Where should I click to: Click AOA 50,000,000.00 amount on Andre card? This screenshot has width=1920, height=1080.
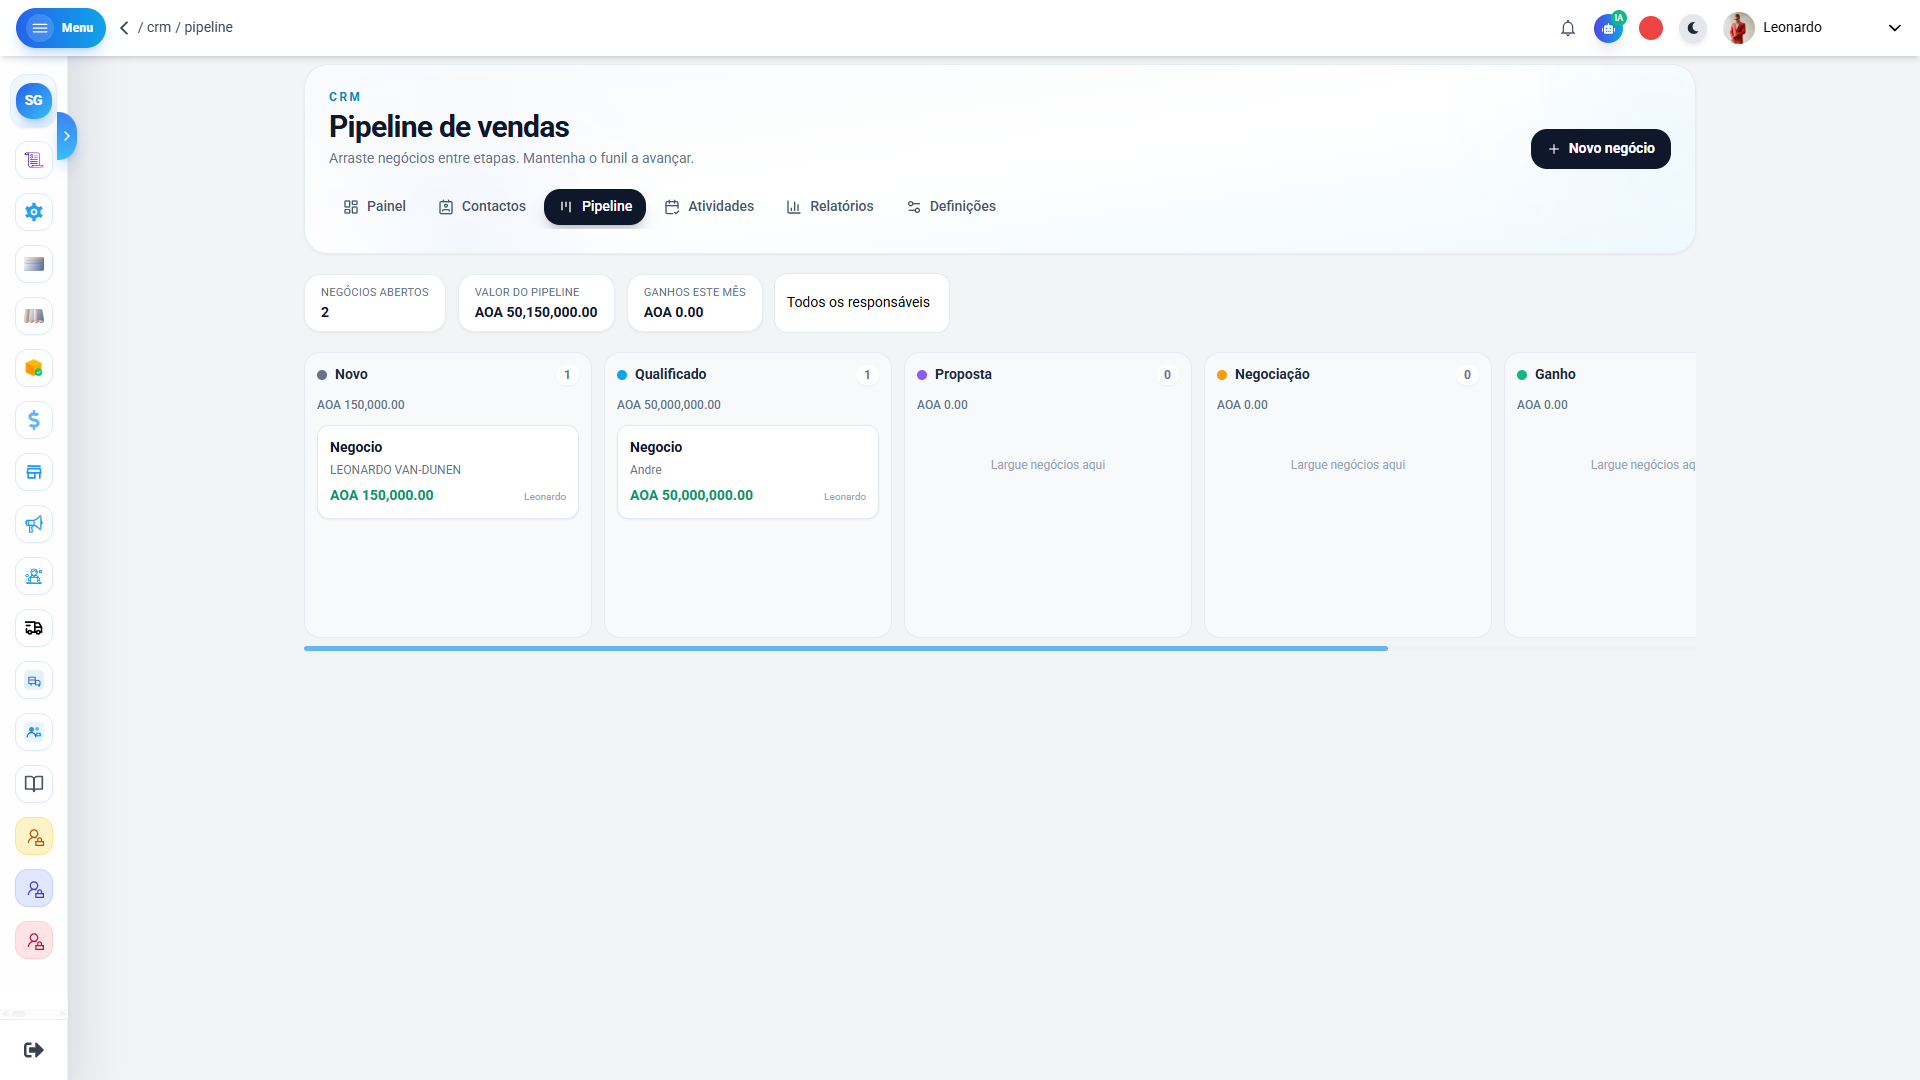(x=692, y=496)
